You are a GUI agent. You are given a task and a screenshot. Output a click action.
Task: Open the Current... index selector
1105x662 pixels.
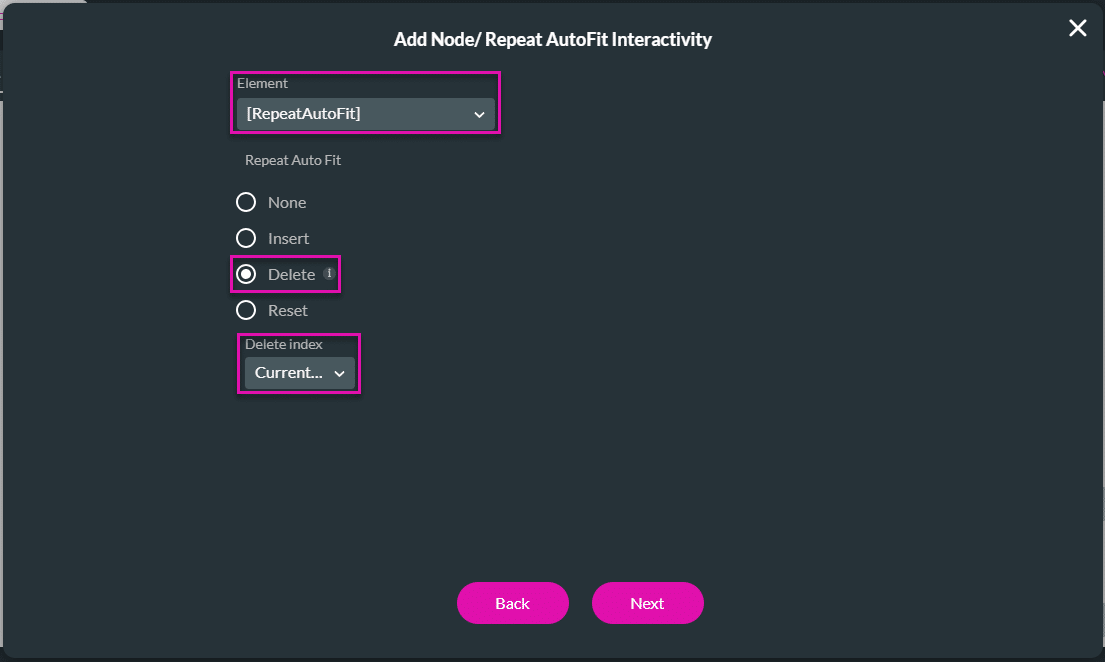coord(298,372)
